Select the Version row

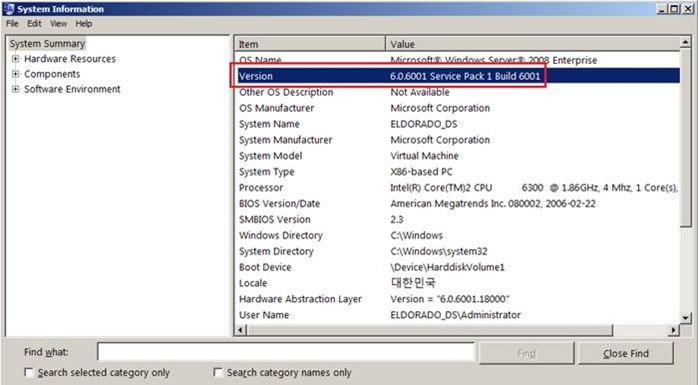[x=457, y=76]
